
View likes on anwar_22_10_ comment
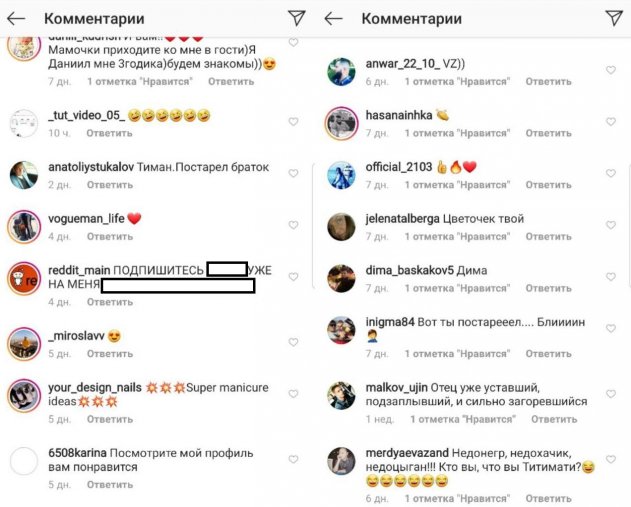[458, 82]
